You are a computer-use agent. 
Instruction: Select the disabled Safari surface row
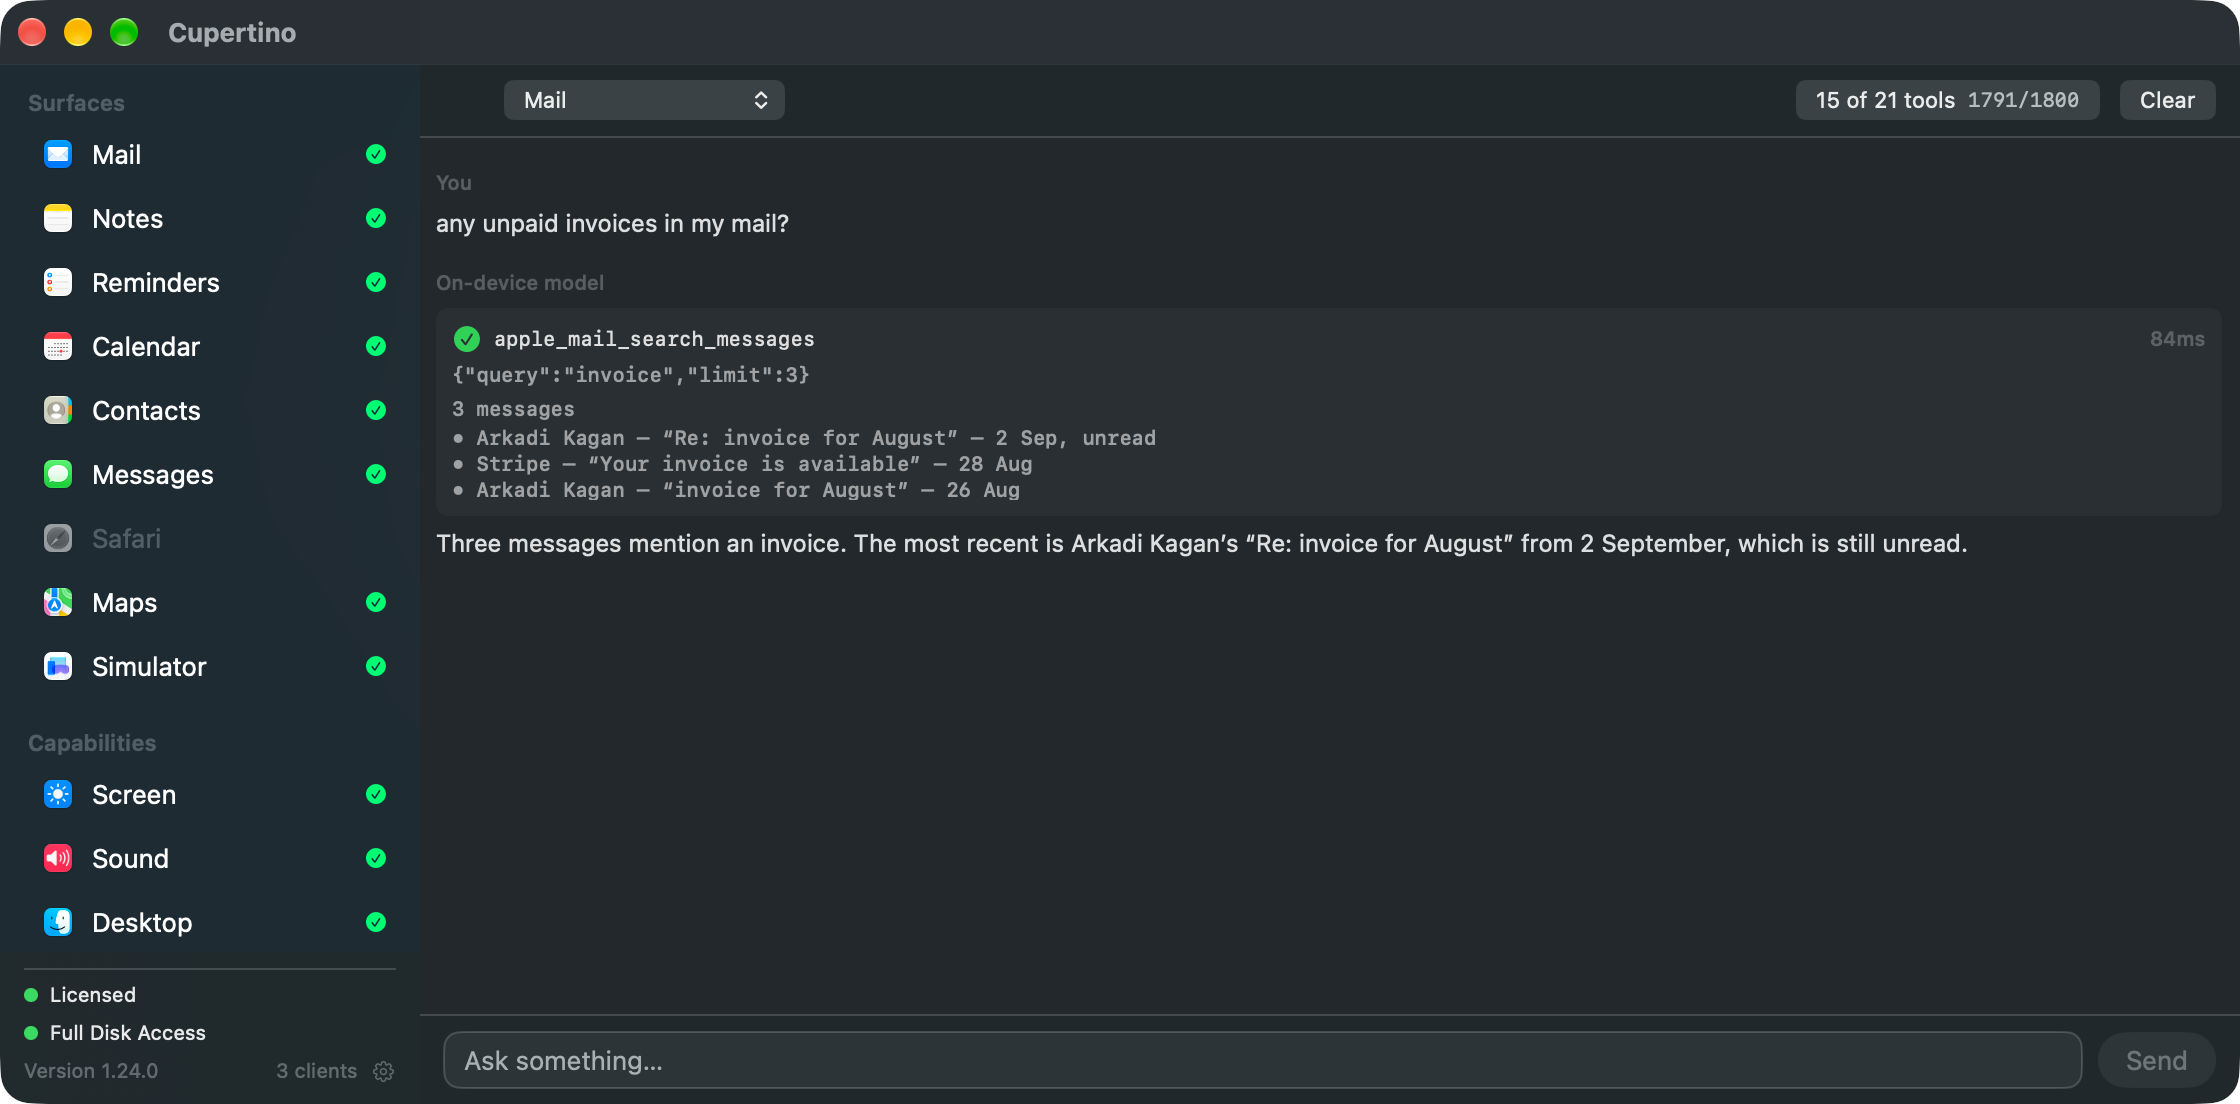[210, 538]
